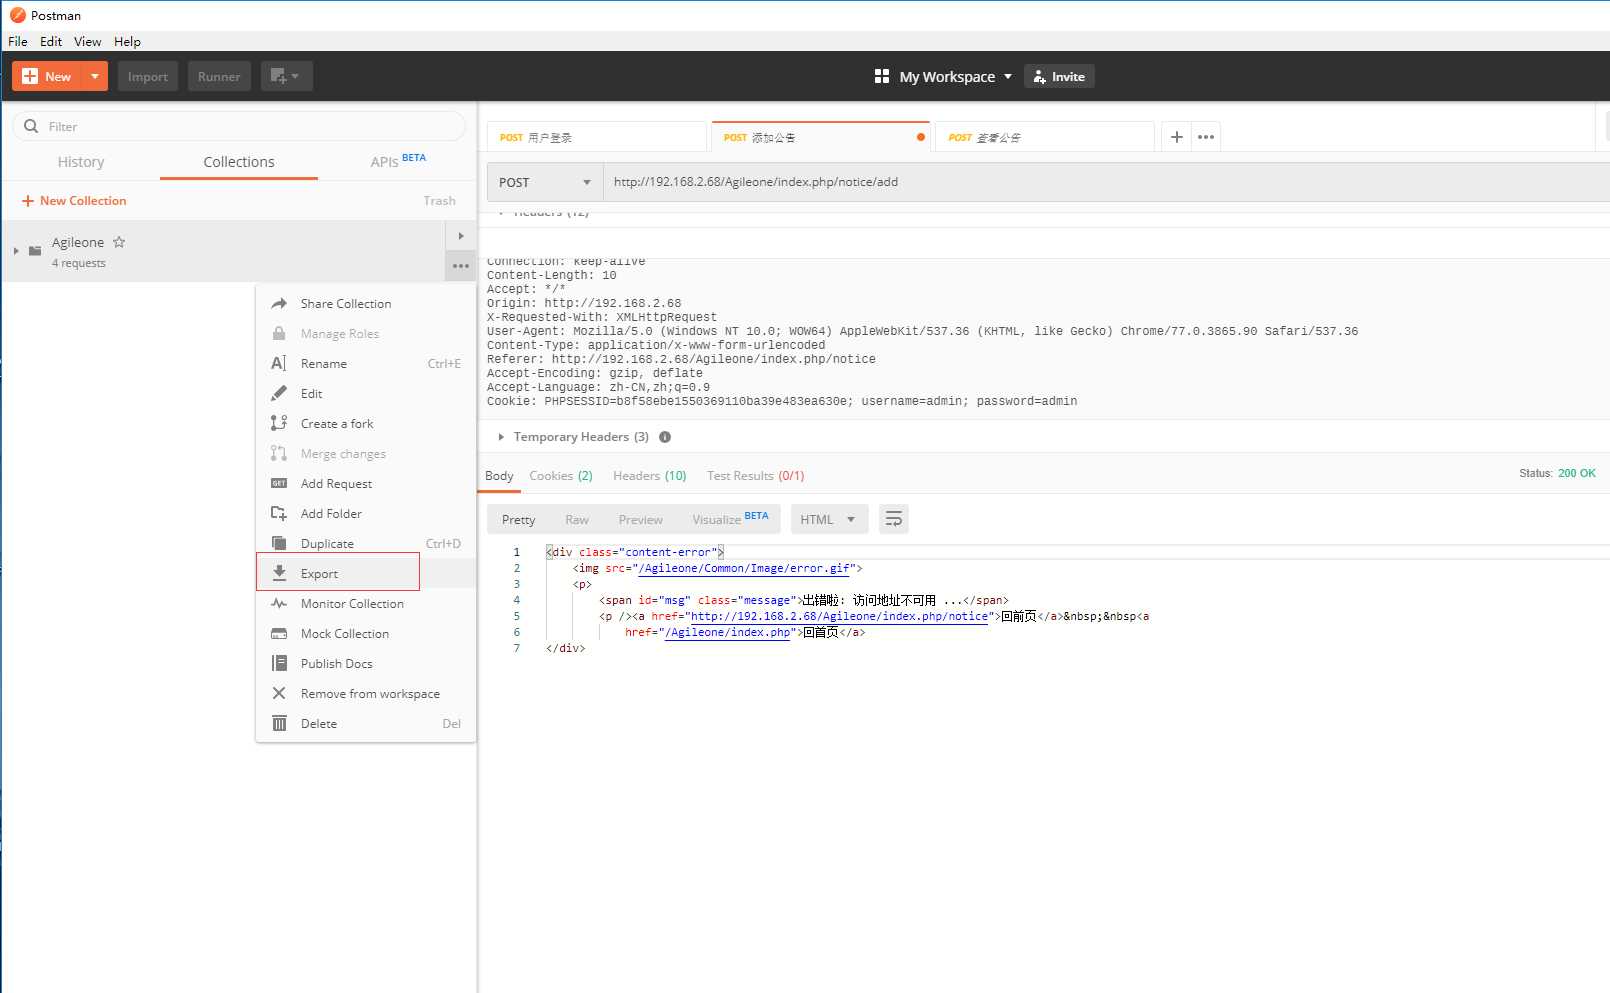Click the Agileone folder icon
This screenshot has width=1610, height=993.
coord(35,251)
